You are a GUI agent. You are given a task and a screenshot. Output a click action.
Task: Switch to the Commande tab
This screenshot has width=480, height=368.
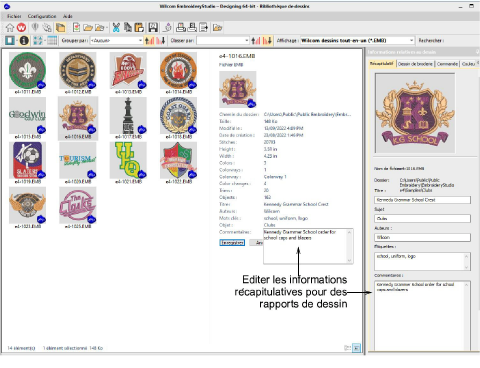pyautogui.click(x=447, y=64)
